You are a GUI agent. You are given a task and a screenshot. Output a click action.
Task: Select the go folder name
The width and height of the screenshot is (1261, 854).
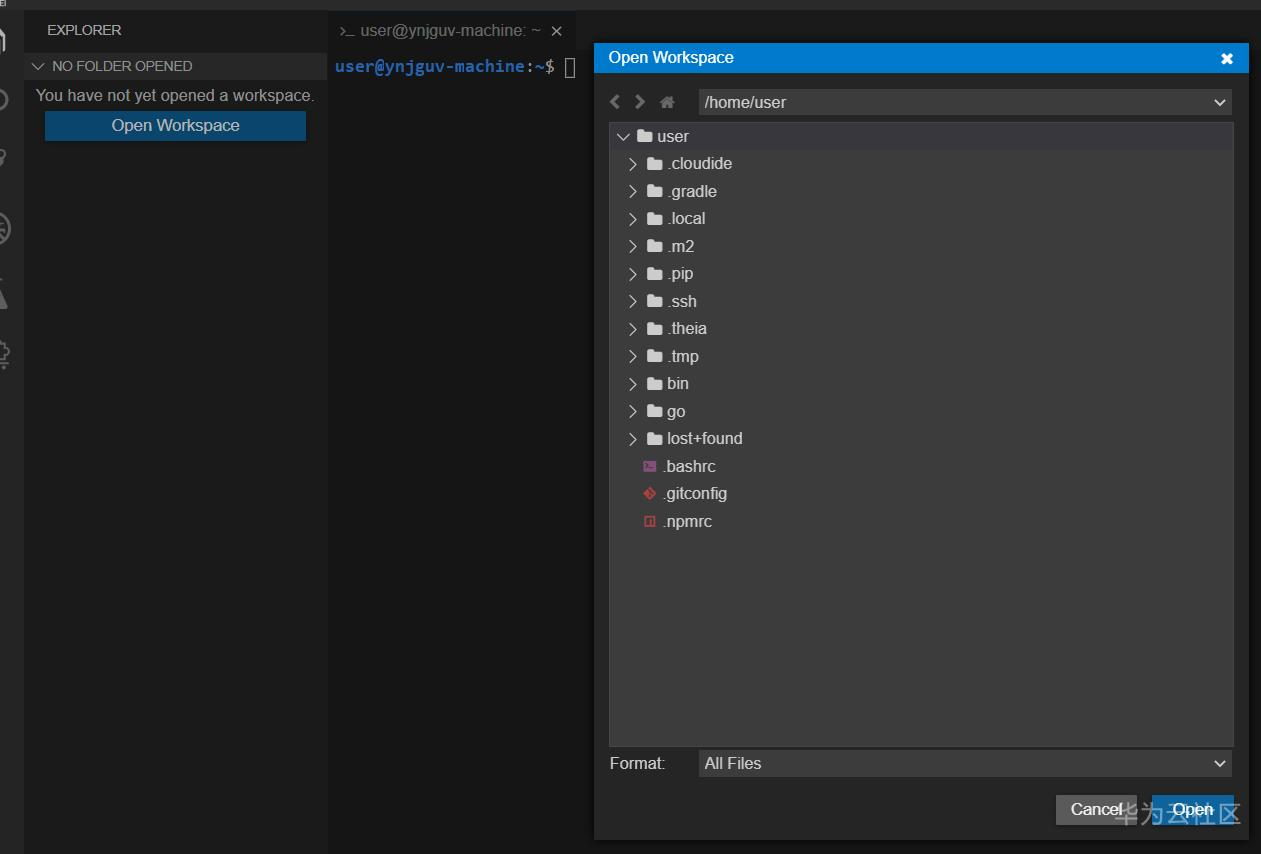676,411
